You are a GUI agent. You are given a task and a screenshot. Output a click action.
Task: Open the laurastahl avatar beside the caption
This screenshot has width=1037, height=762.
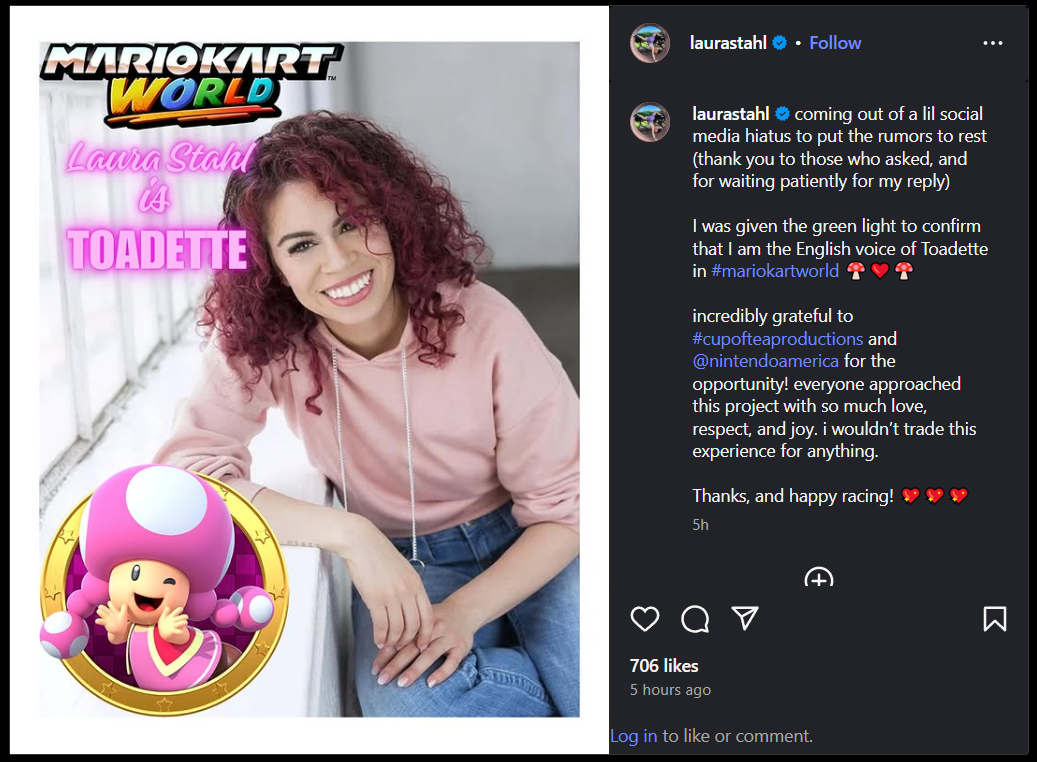pyautogui.click(x=650, y=122)
